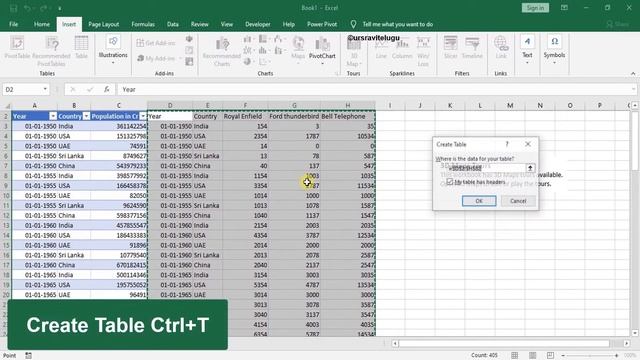Collapse the dialog range selector button

coord(530,168)
